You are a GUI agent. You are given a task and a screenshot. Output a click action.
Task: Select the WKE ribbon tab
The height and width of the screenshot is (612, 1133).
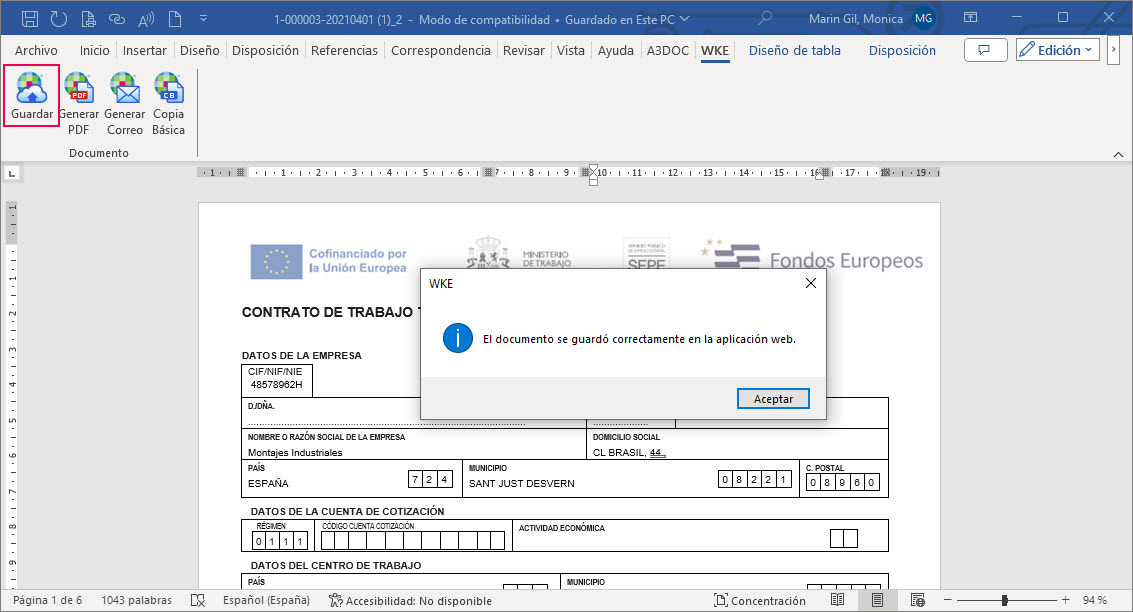coord(715,51)
